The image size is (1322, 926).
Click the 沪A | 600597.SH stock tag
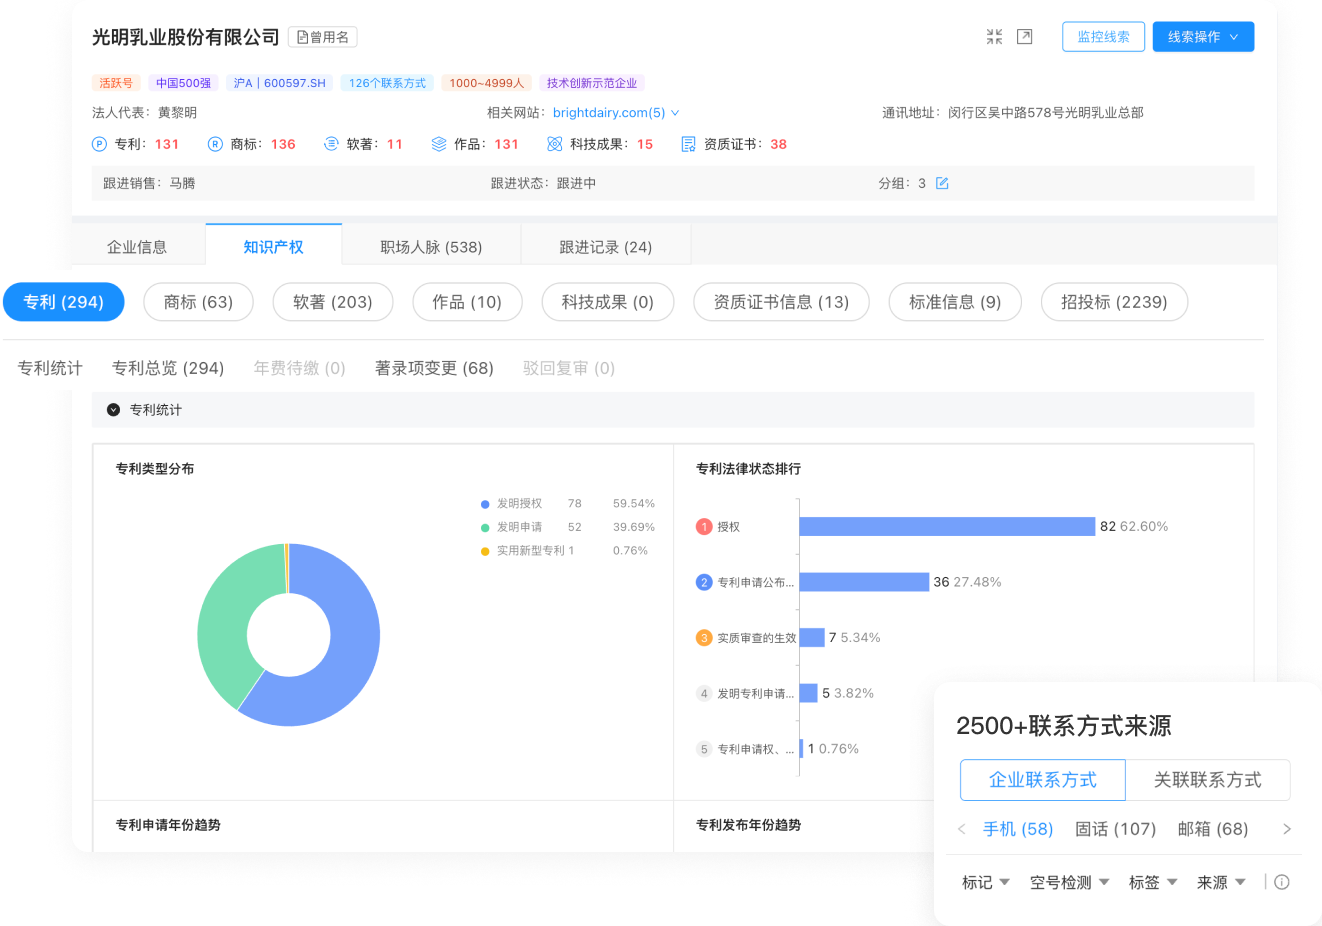click(x=280, y=83)
